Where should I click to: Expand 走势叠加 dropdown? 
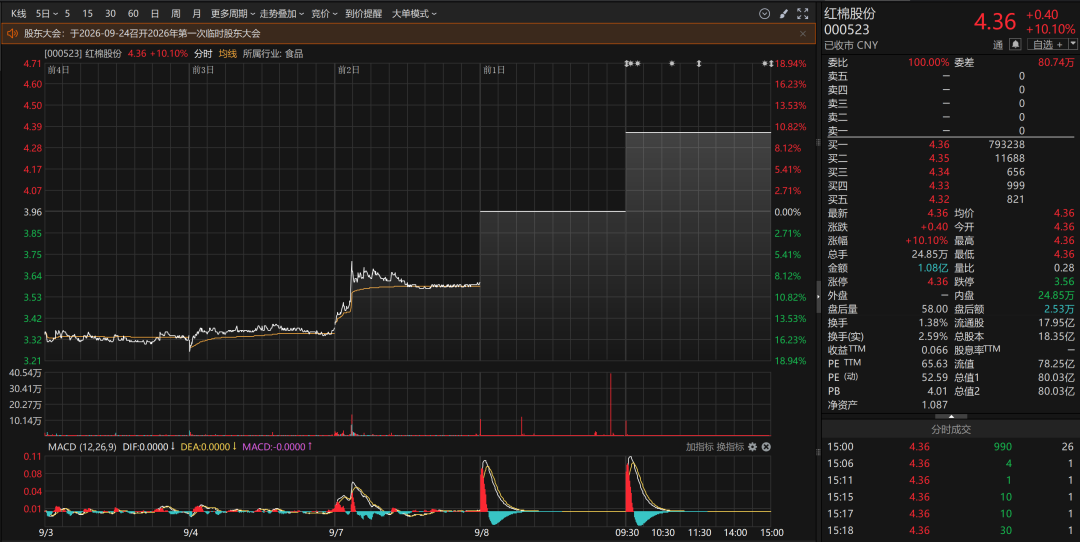tap(282, 14)
